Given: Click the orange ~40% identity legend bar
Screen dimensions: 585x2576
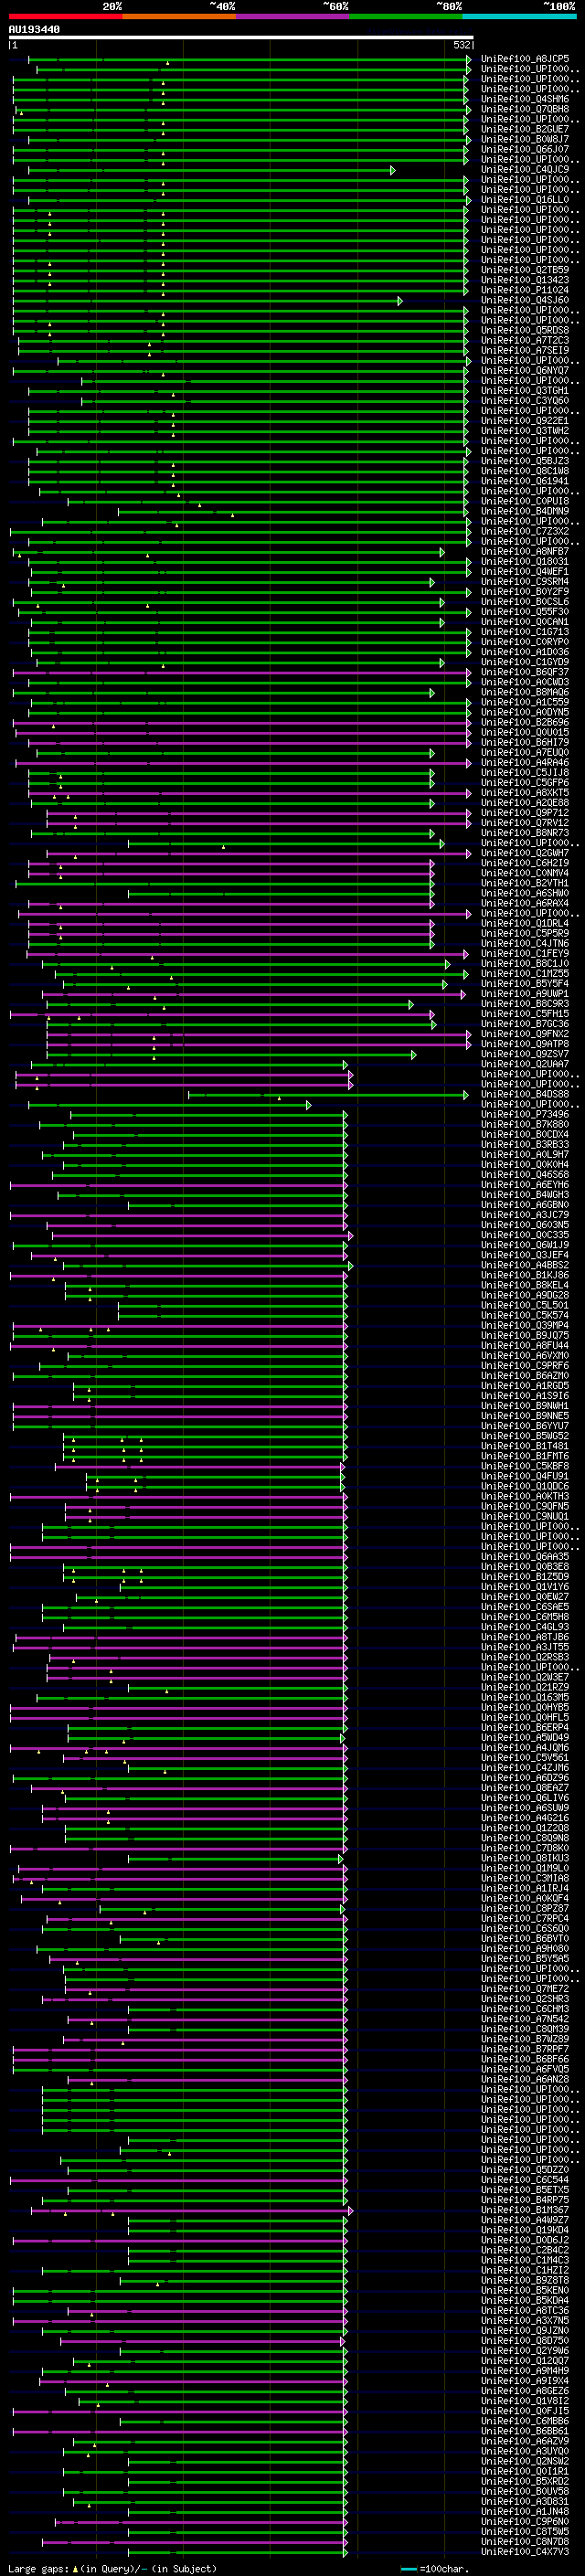Looking at the screenshot, I should [179, 16].
